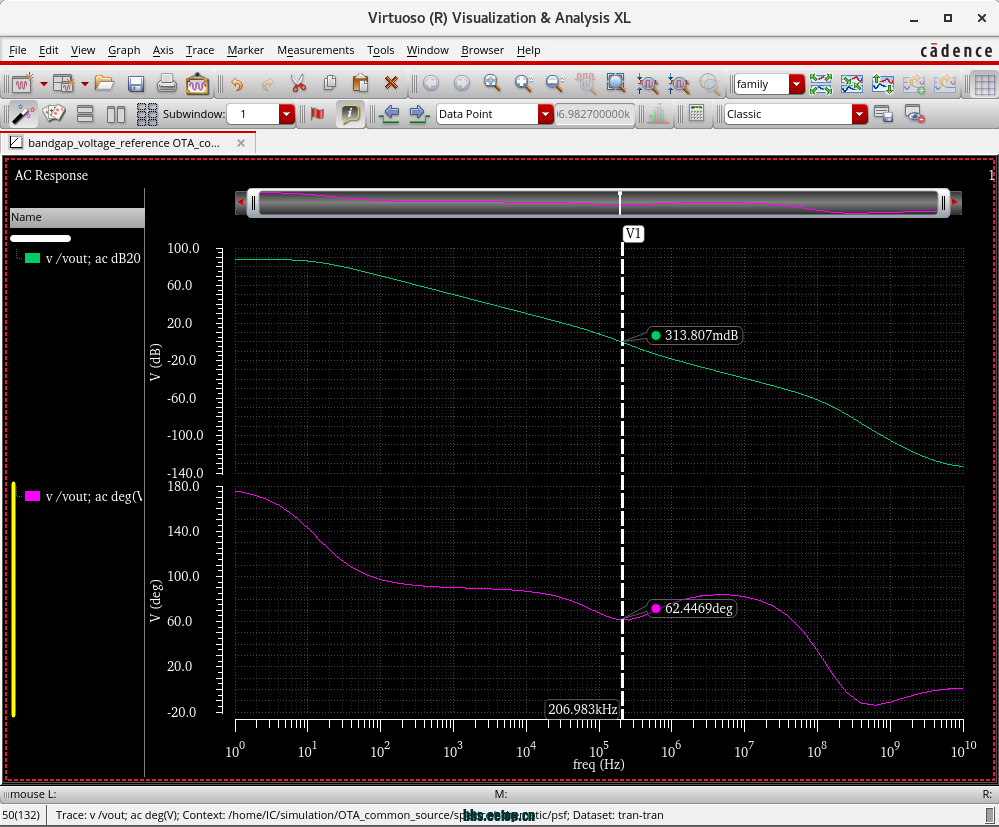Activate the zoom magnifier tool
Image resolution: width=999 pixels, height=827 pixels.
tap(492, 84)
